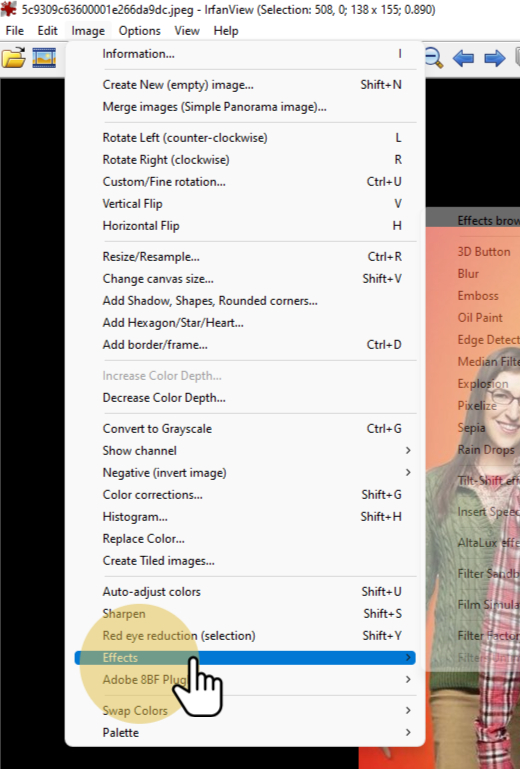Go to next image with right arrow
520x769 pixels.
(494, 58)
